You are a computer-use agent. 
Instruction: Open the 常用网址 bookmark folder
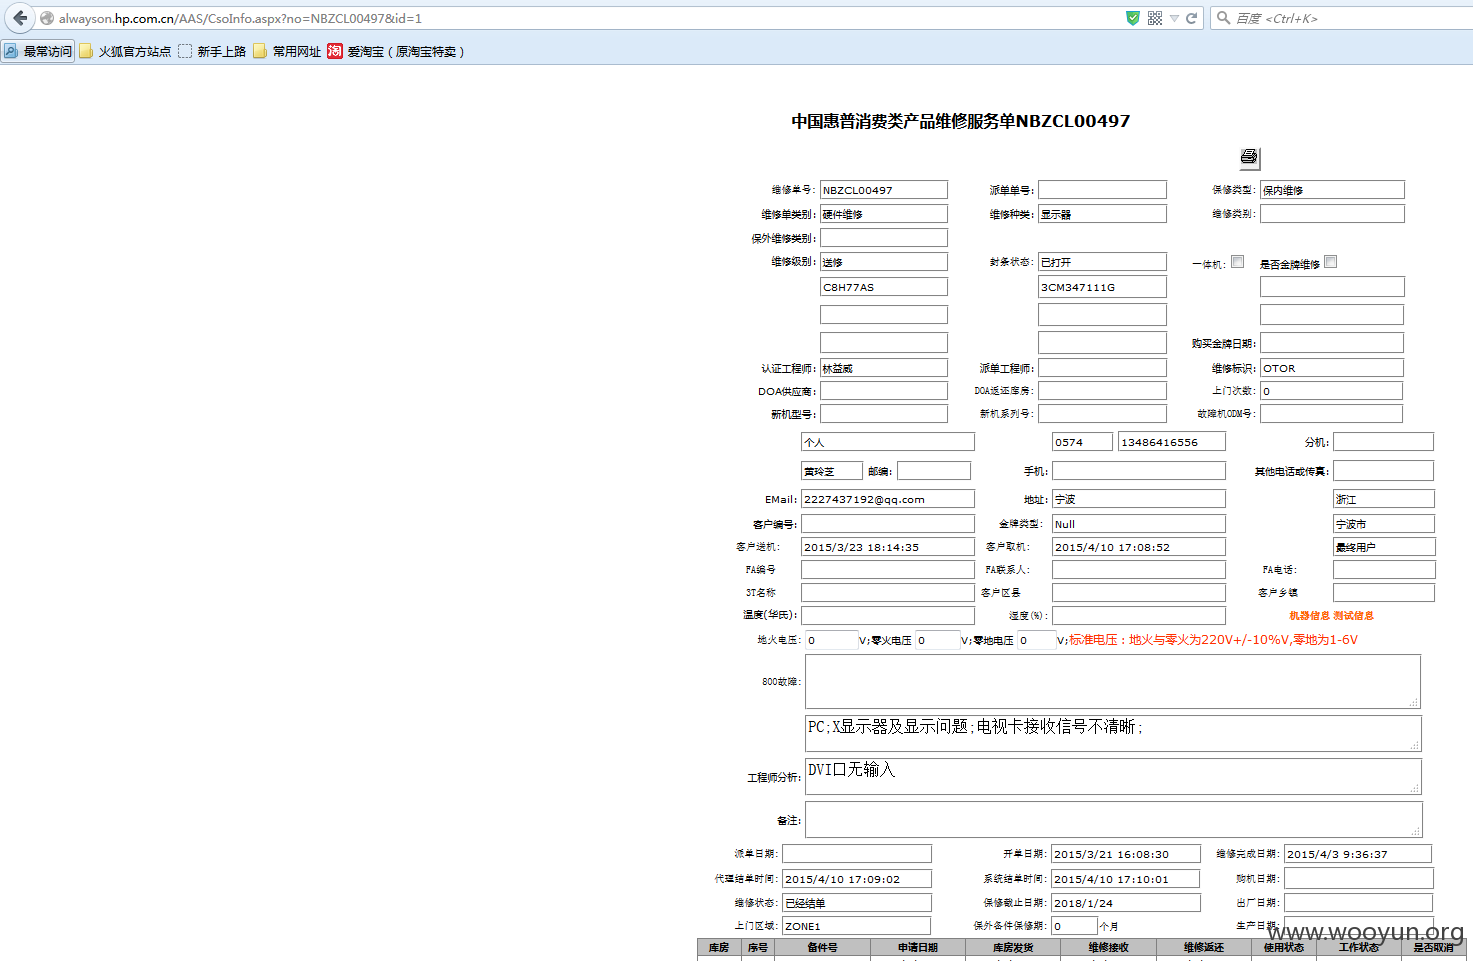287,51
